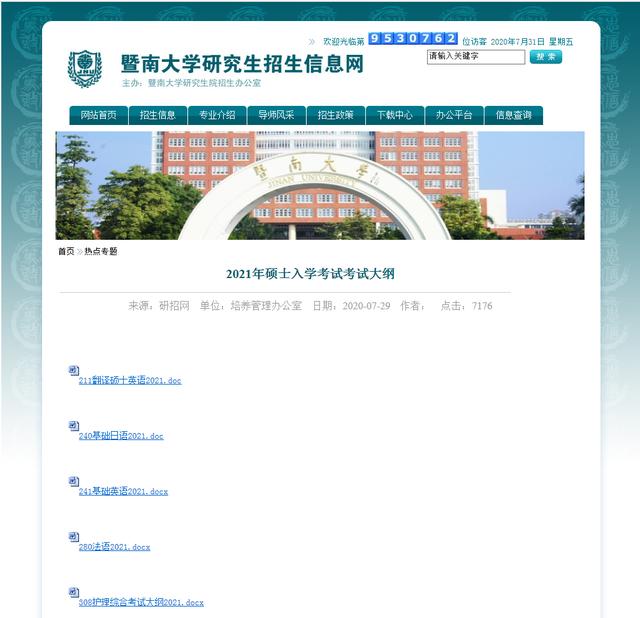
Task: Click the campus arch banner image
Action: point(320,185)
